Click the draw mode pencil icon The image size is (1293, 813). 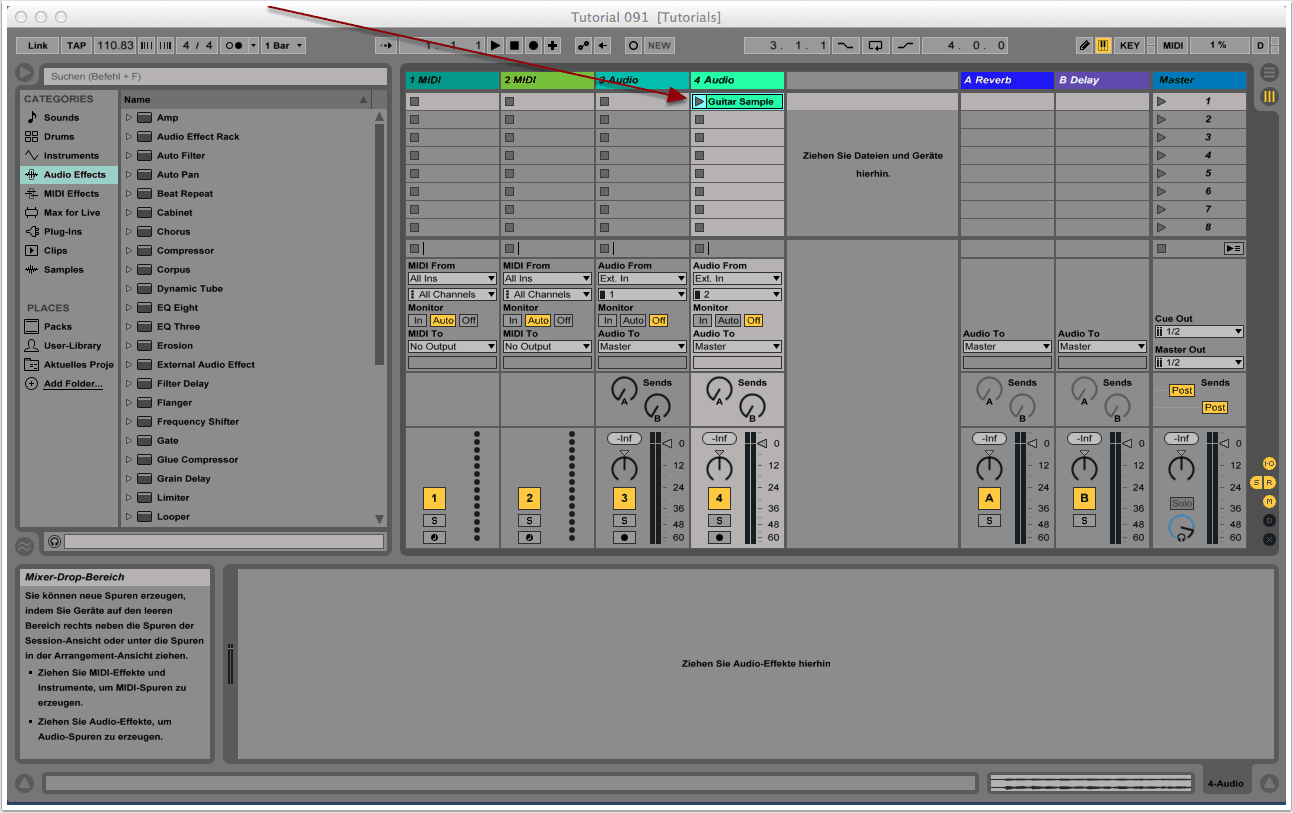1084,45
